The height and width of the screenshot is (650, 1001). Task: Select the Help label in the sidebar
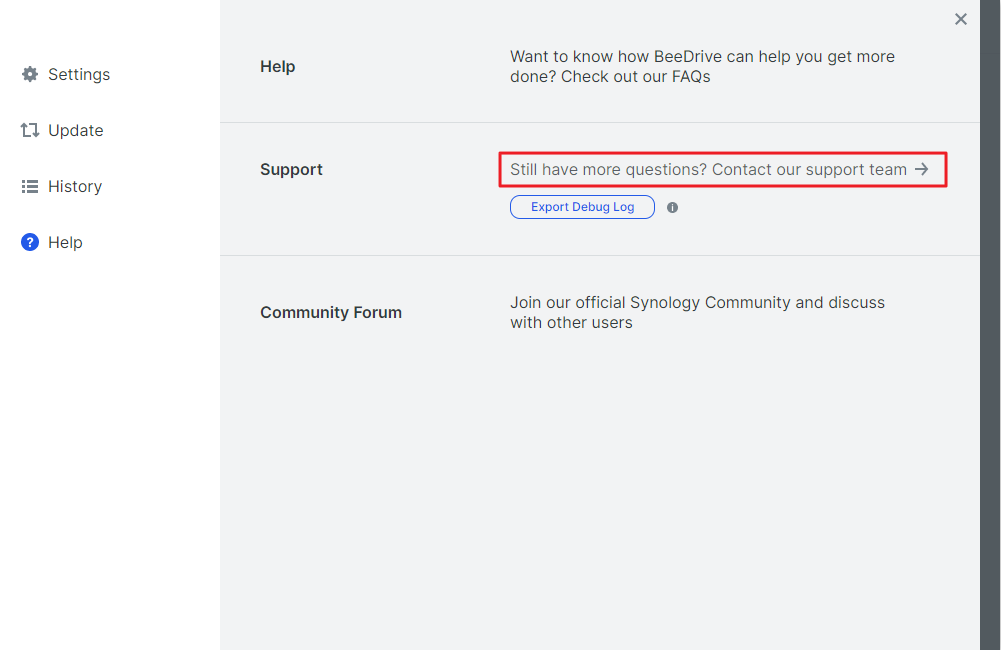click(x=65, y=243)
